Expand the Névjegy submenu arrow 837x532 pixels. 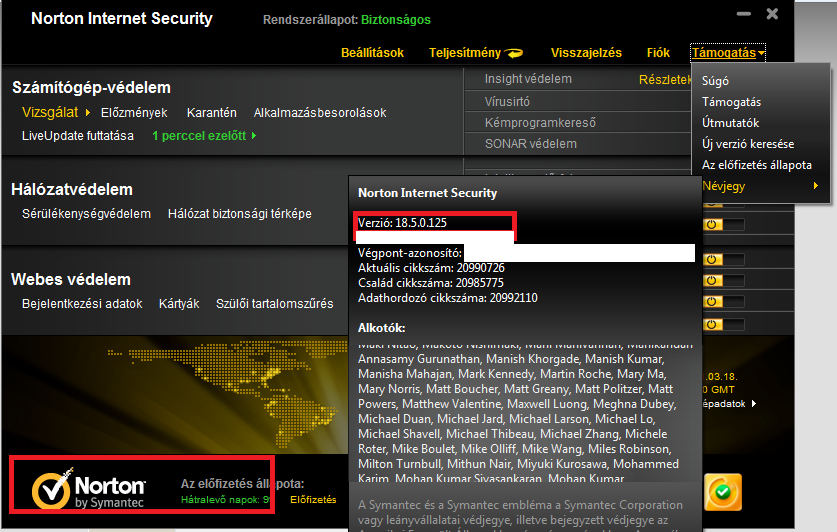point(815,186)
